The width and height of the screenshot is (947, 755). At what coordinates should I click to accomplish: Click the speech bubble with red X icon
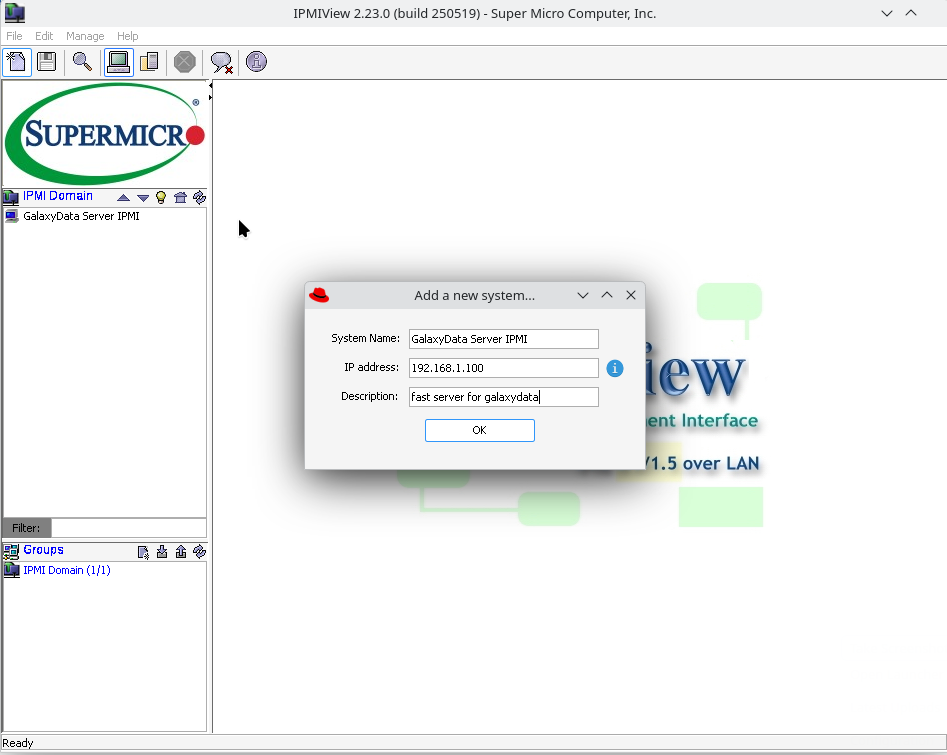(222, 62)
